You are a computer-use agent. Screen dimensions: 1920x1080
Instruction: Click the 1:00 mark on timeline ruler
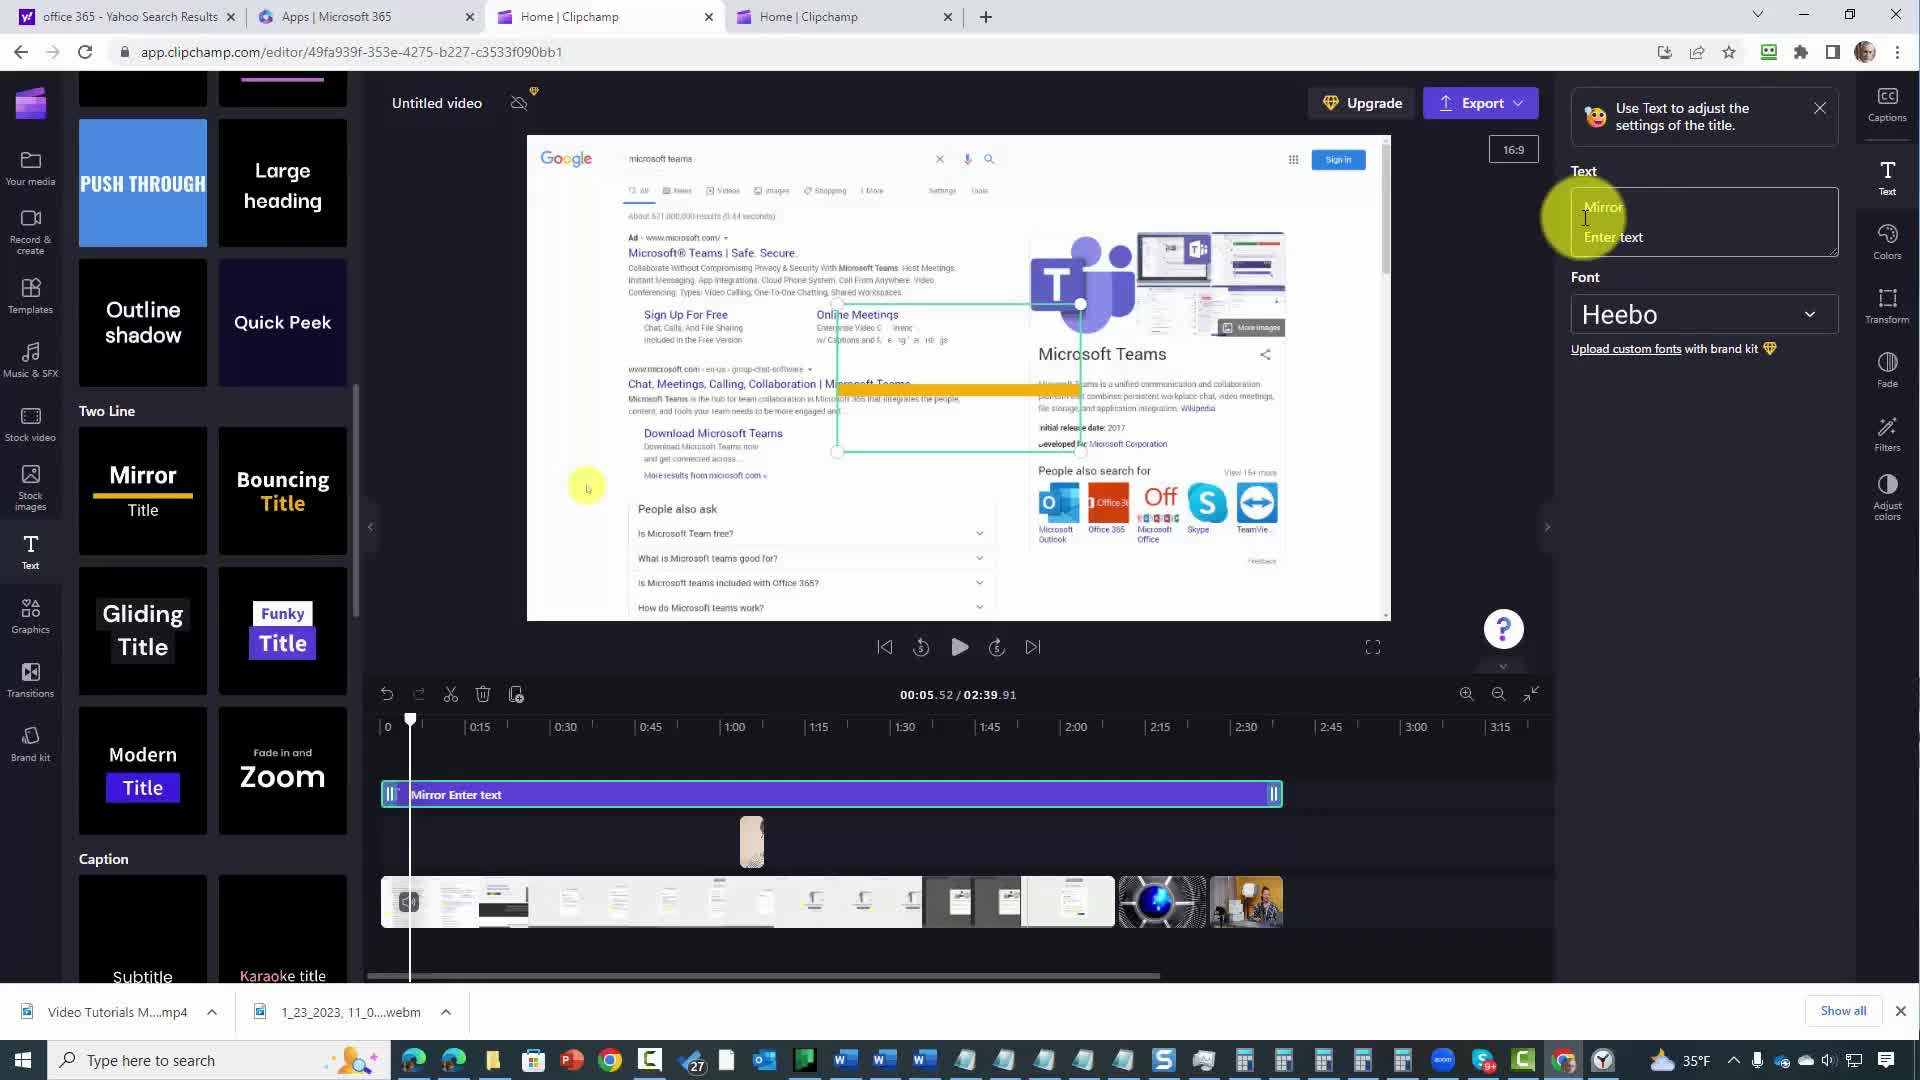[x=734, y=727]
